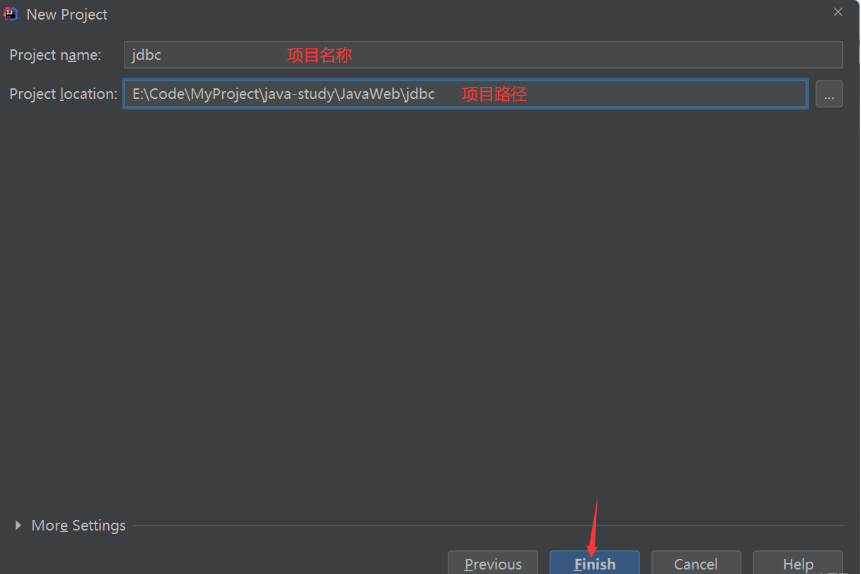
Task: Click the "Project name:" label
Action: pos(55,55)
